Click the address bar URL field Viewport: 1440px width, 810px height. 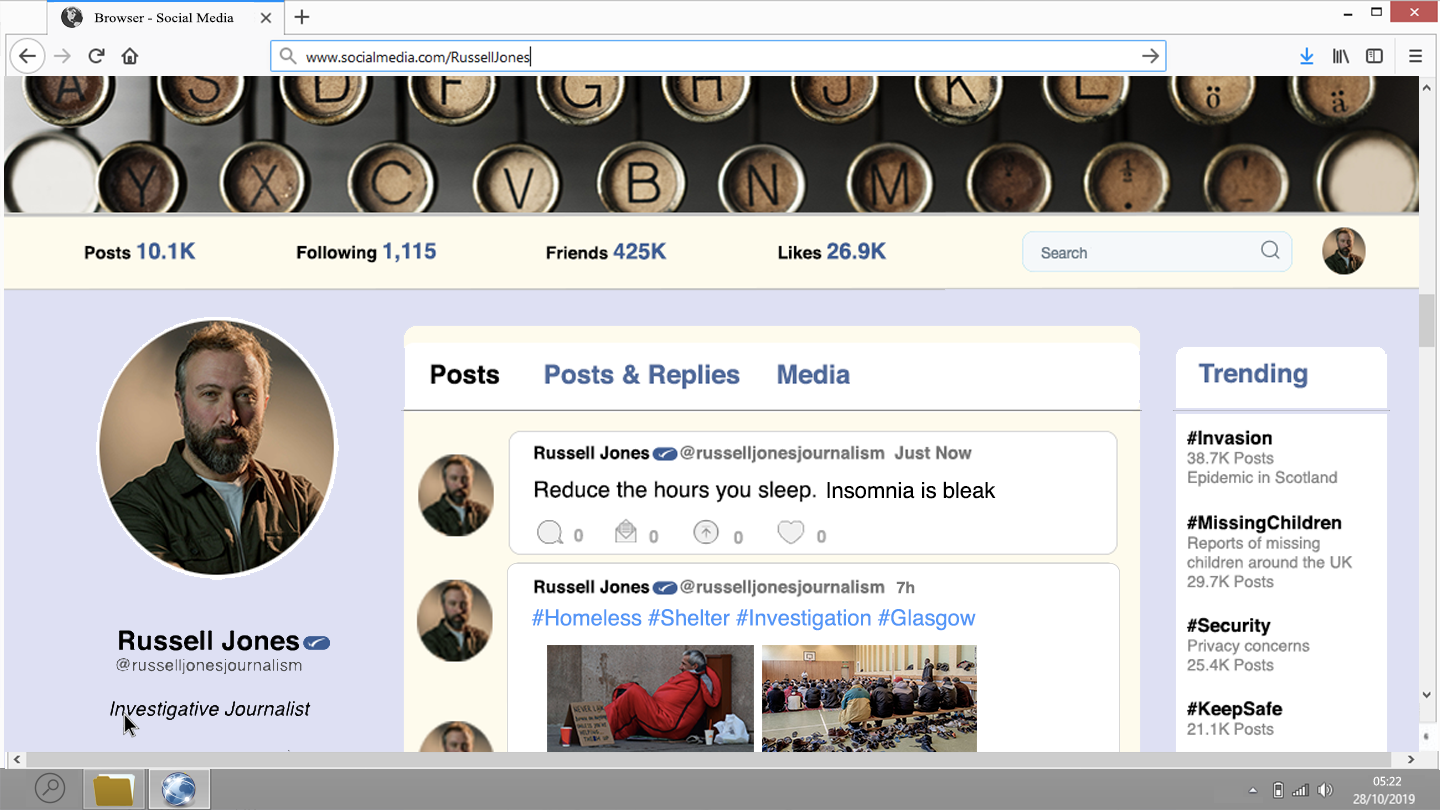(718, 56)
